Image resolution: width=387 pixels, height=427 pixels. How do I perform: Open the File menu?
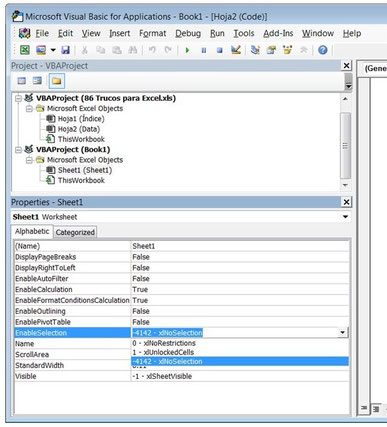(x=42, y=33)
